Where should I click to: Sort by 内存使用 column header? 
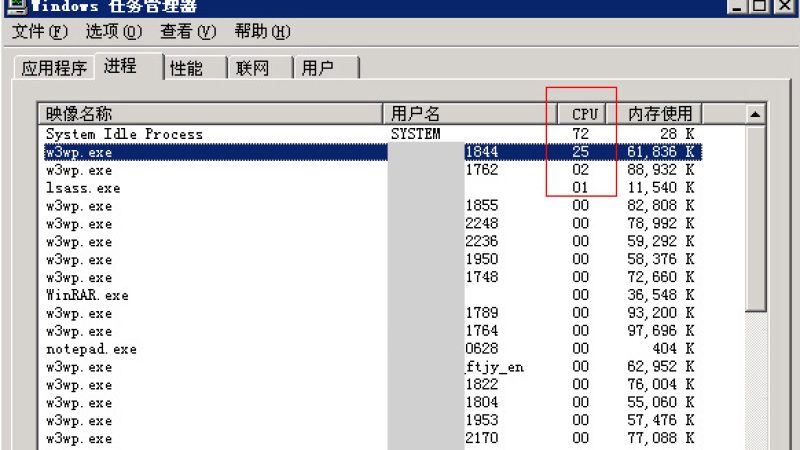[x=655, y=113]
